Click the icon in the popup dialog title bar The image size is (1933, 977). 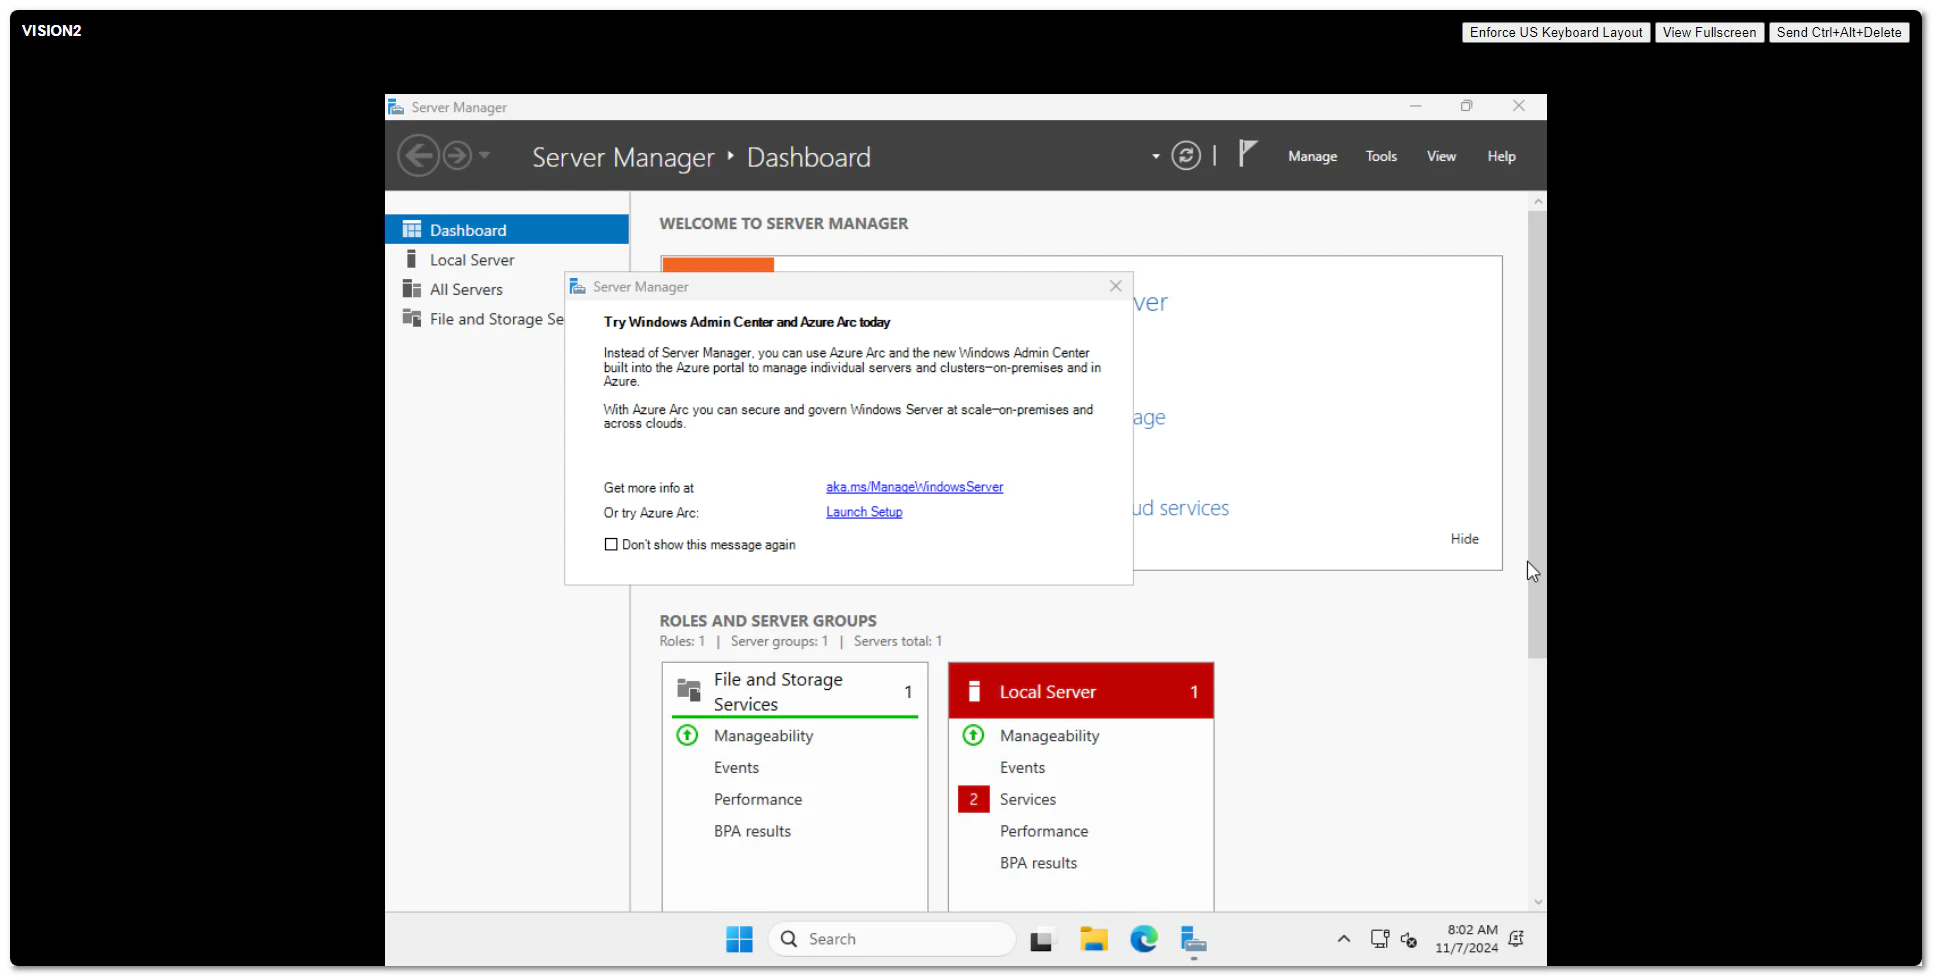[577, 287]
